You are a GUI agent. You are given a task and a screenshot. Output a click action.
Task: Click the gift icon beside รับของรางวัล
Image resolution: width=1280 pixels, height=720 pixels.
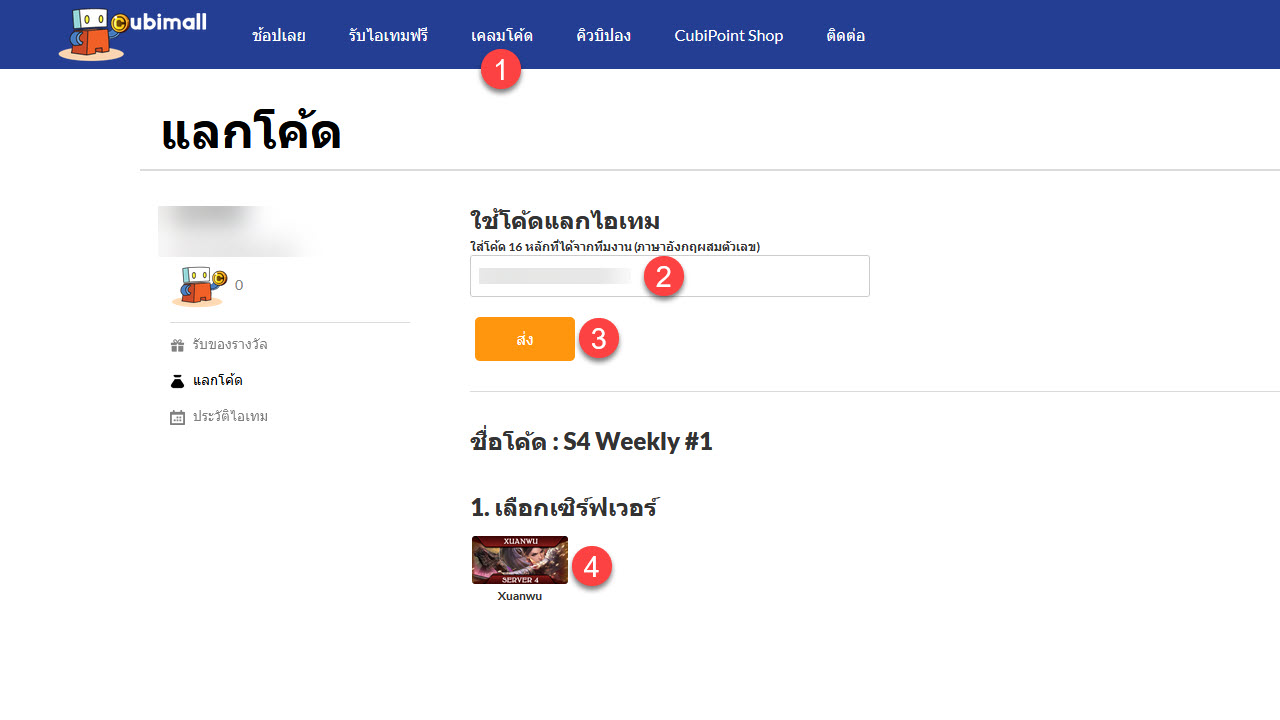[x=177, y=345]
